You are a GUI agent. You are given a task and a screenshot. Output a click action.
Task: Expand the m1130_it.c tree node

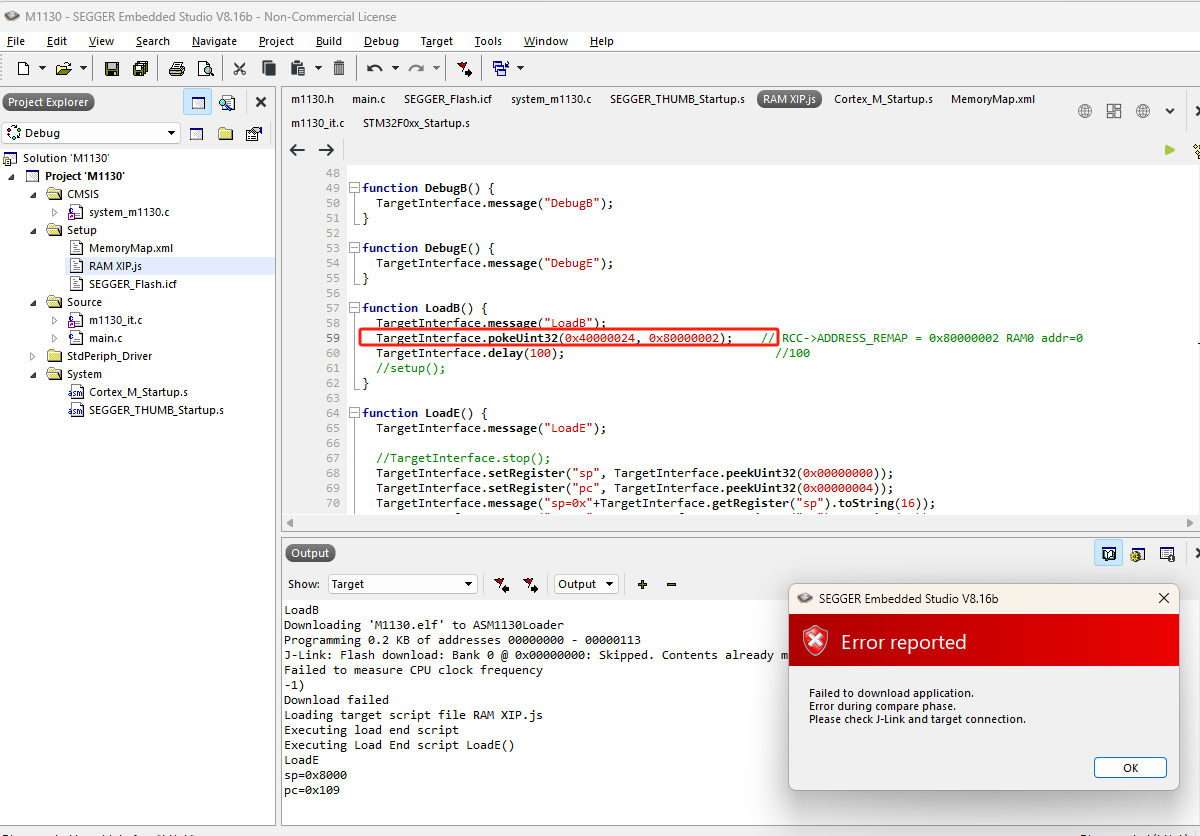(x=56, y=320)
